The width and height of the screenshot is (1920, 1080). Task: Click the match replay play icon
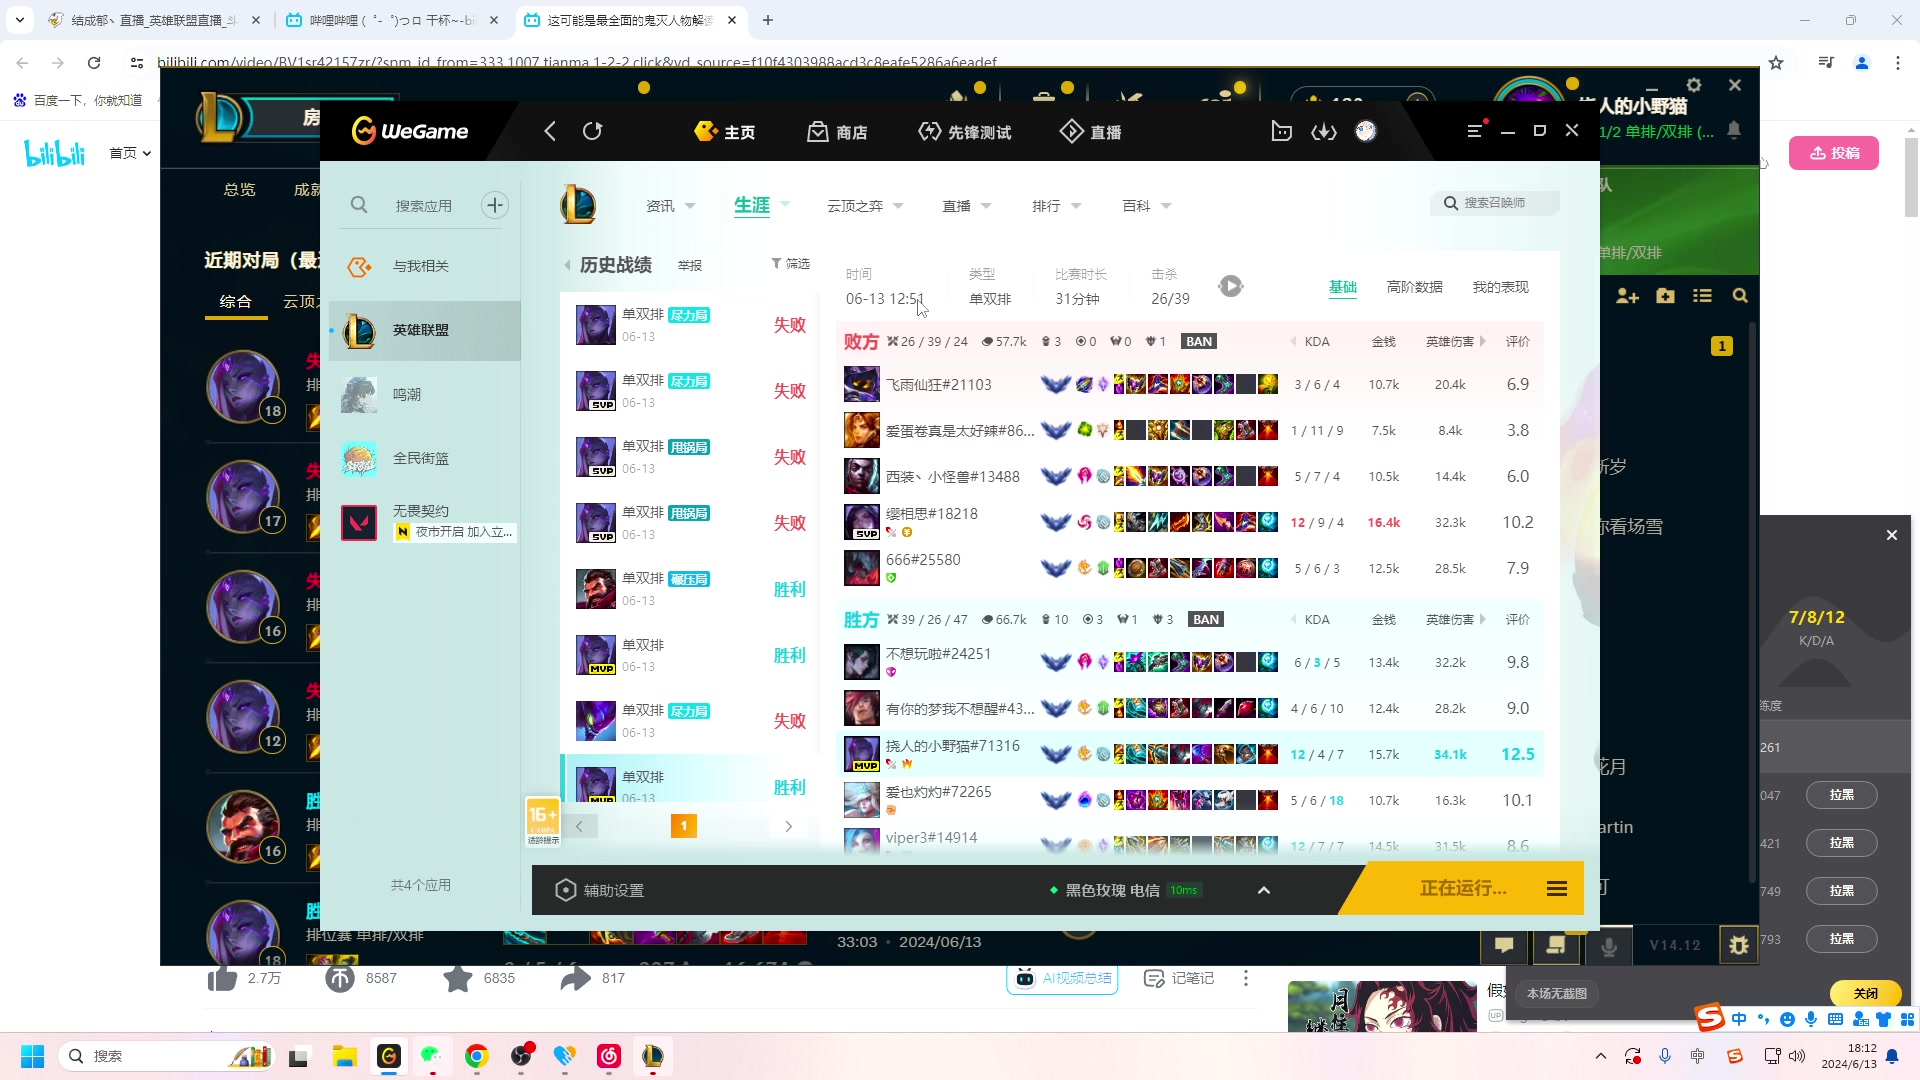coord(1231,287)
